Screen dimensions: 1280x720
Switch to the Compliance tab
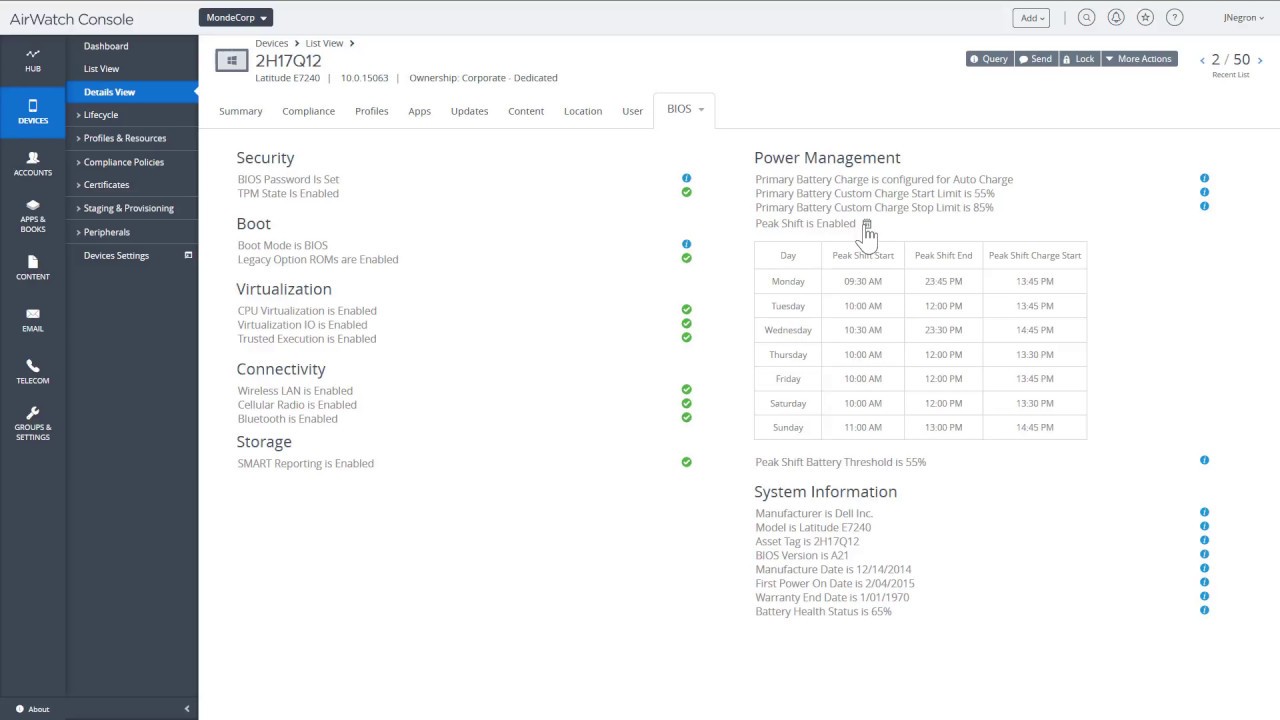[308, 111]
